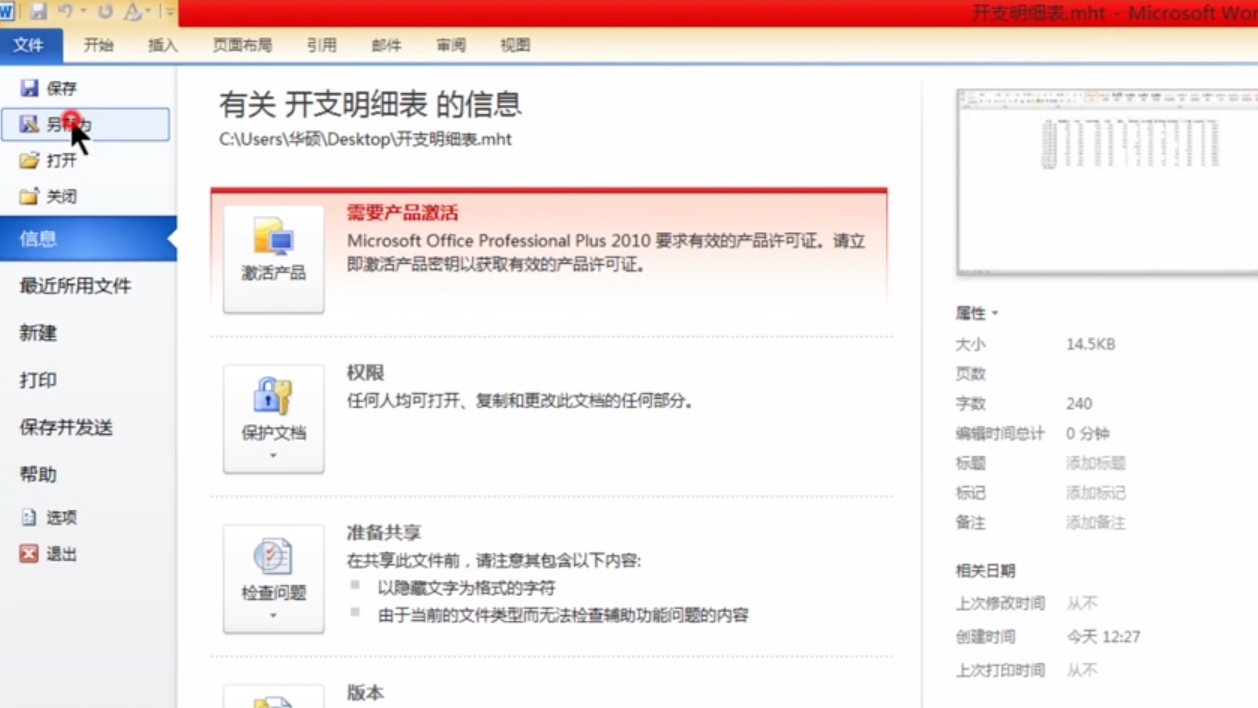The image size is (1258, 708).
Task: Expand the 属性 properties dropdown
Action: pyautogui.click(x=977, y=313)
